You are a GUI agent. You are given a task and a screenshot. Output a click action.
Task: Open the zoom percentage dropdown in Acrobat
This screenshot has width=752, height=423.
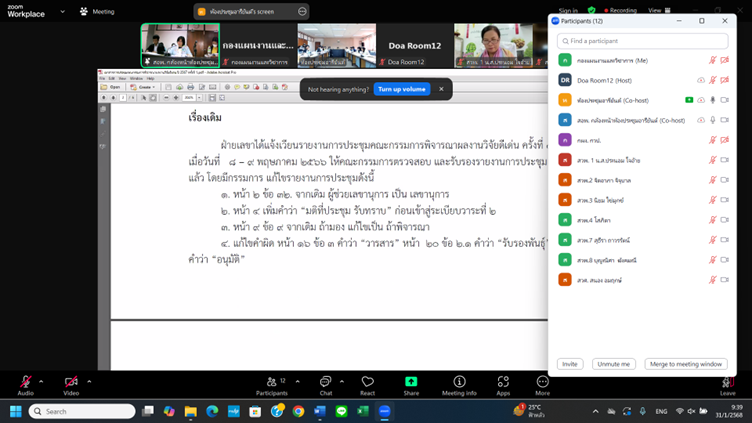coord(200,97)
